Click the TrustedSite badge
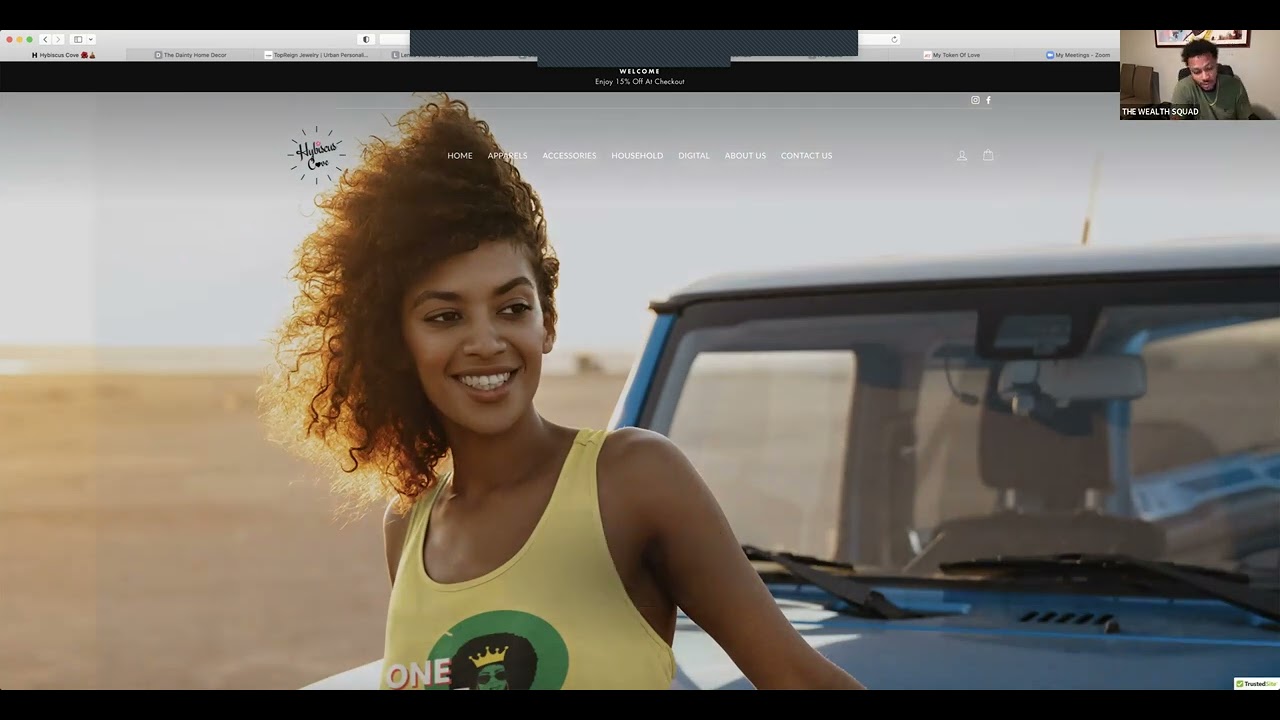The image size is (1280, 720). (x=1256, y=684)
